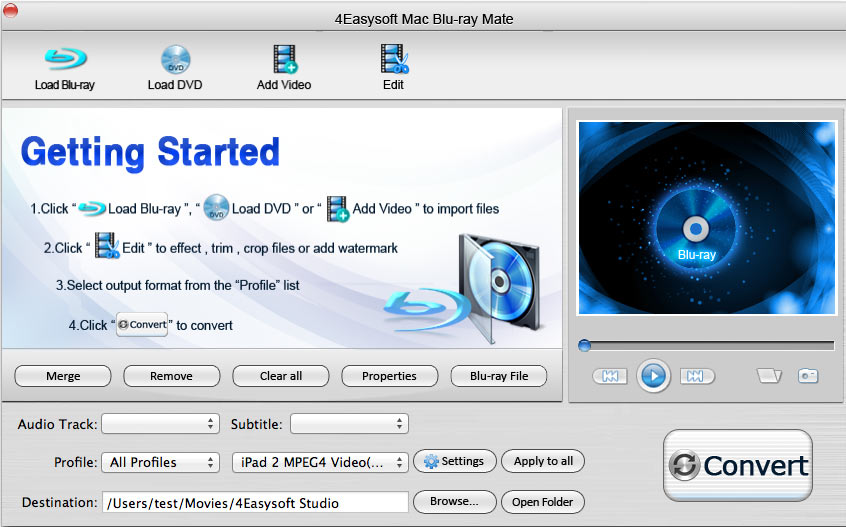Screen dimensions: 846x527
Task: Skip to next chapter in preview
Action: (697, 376)
